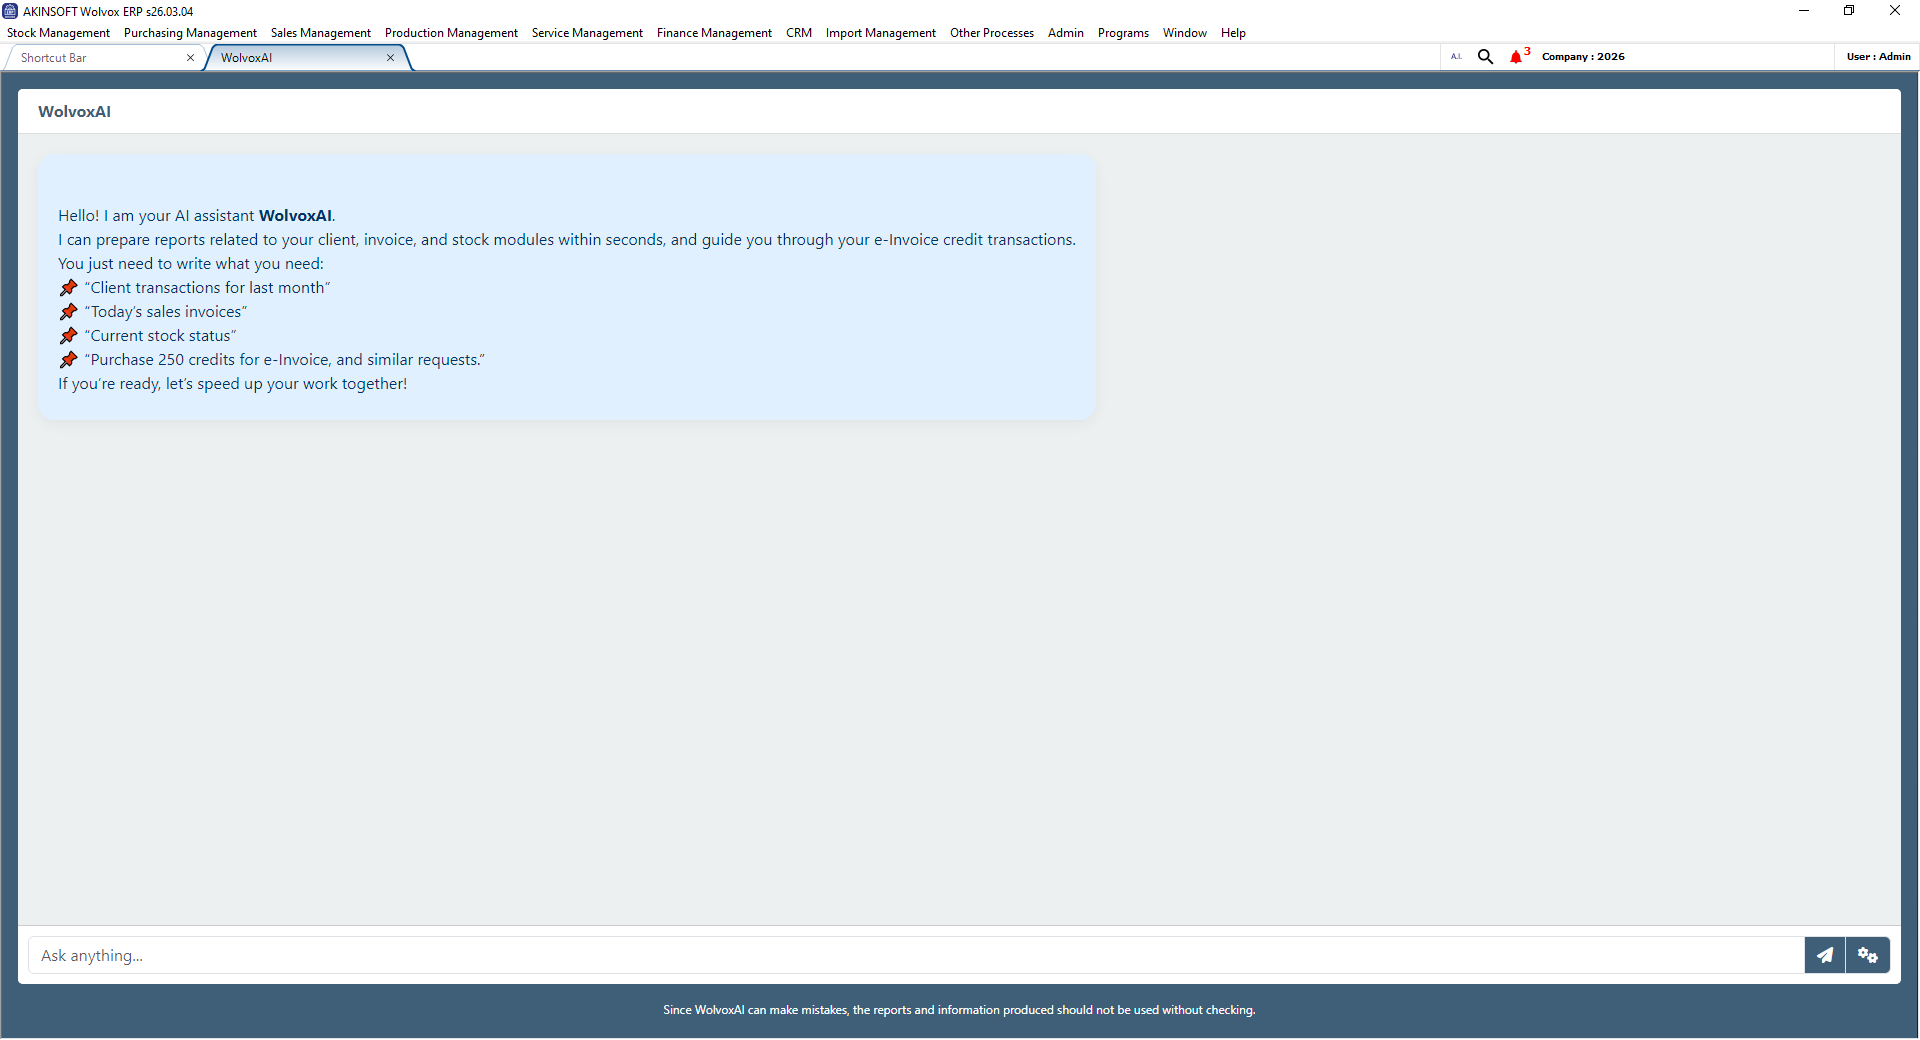This screenshot has height=1040, width=1920.
Task: Open the Programs menu
Action: 1123,33
